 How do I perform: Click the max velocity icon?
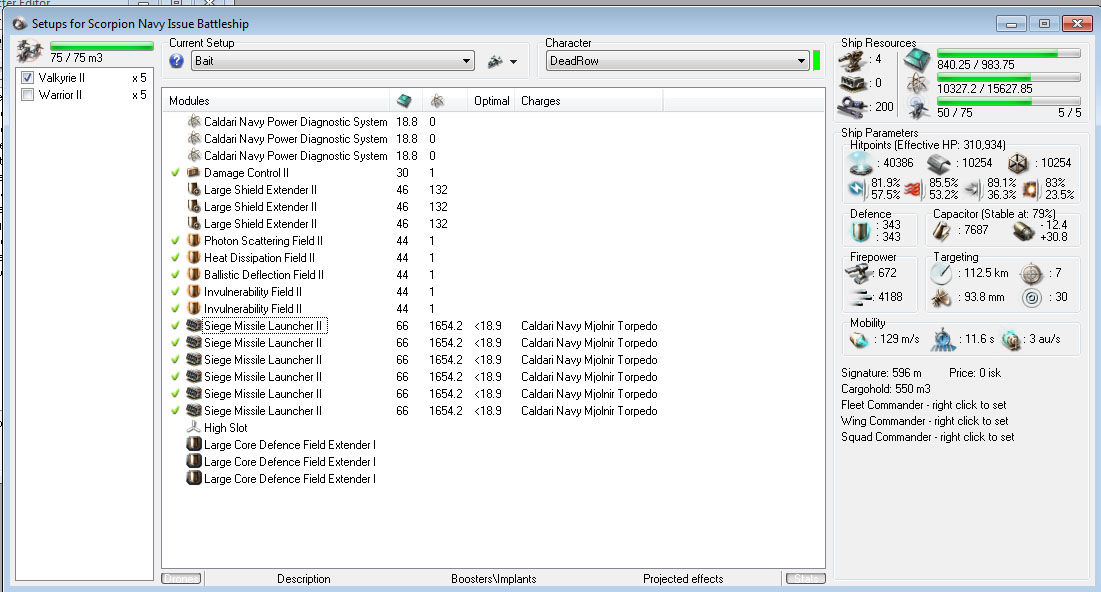point(858,340)
